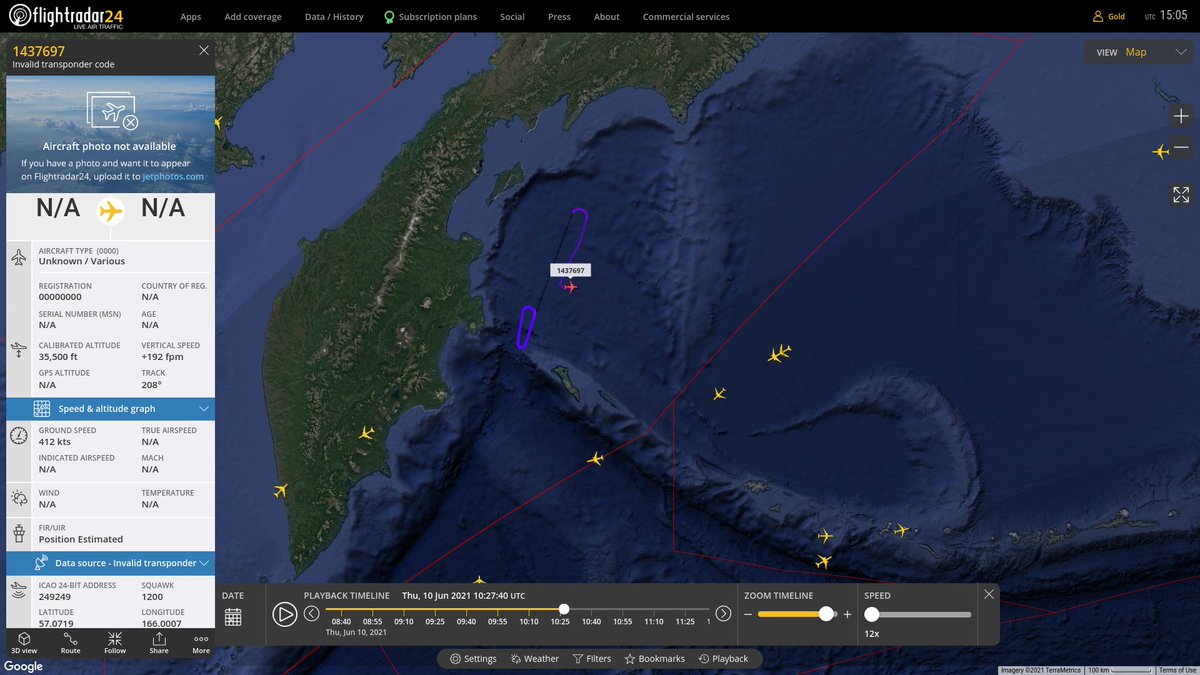Collapse the Data source - Invalid transponder section
This screenshot has height=675, width=1200.
click(x=204, y=563)
